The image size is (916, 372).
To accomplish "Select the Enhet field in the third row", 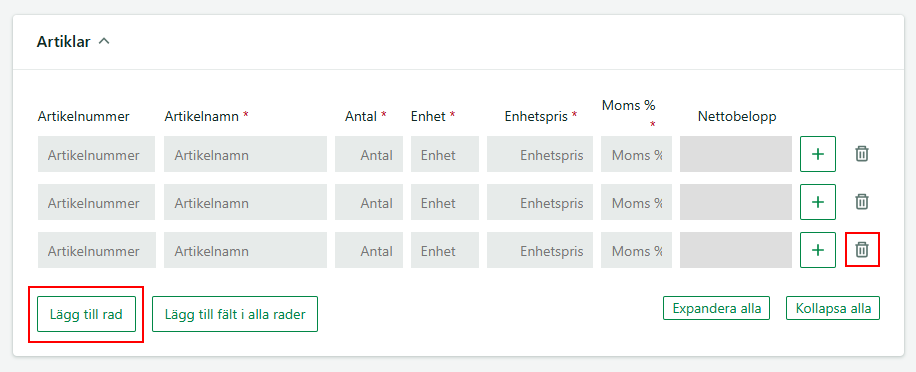I will 445,250.
